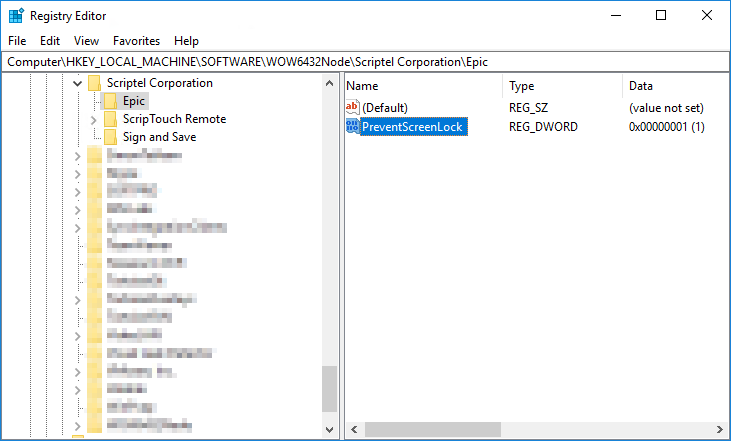Click the (value not set) data cell
This screenshot has height=441, width=731.
(666, 108)
